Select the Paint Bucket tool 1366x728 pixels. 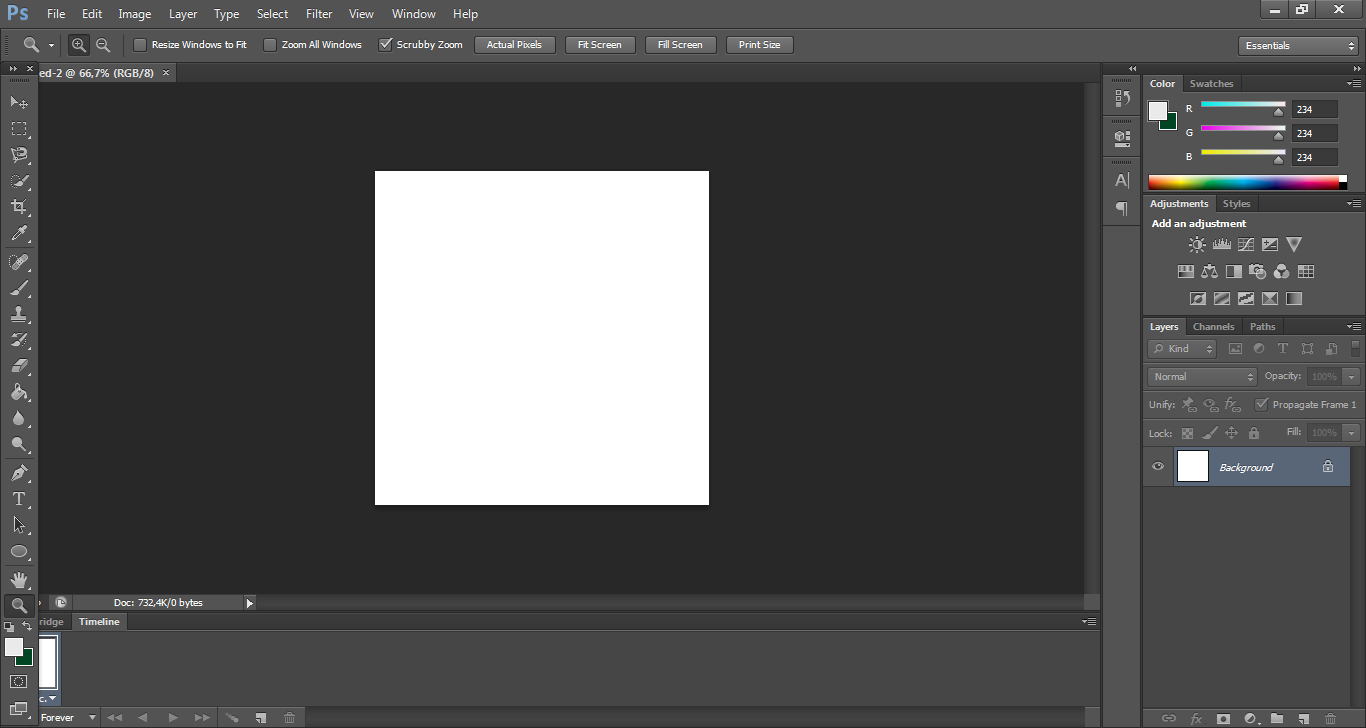[19, 392]
